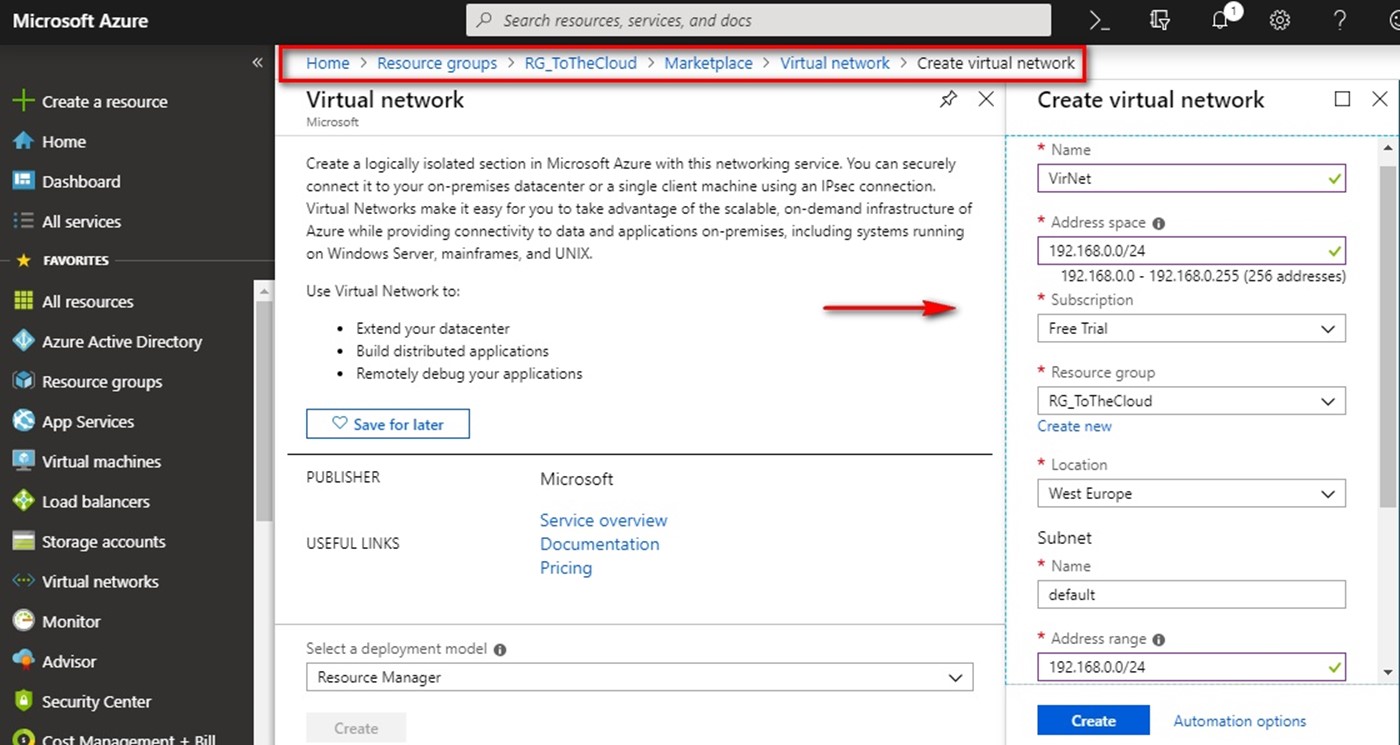Screen dimensions: 1400x745
Task: Click the Load balancers icon
Action: point(23,501)
